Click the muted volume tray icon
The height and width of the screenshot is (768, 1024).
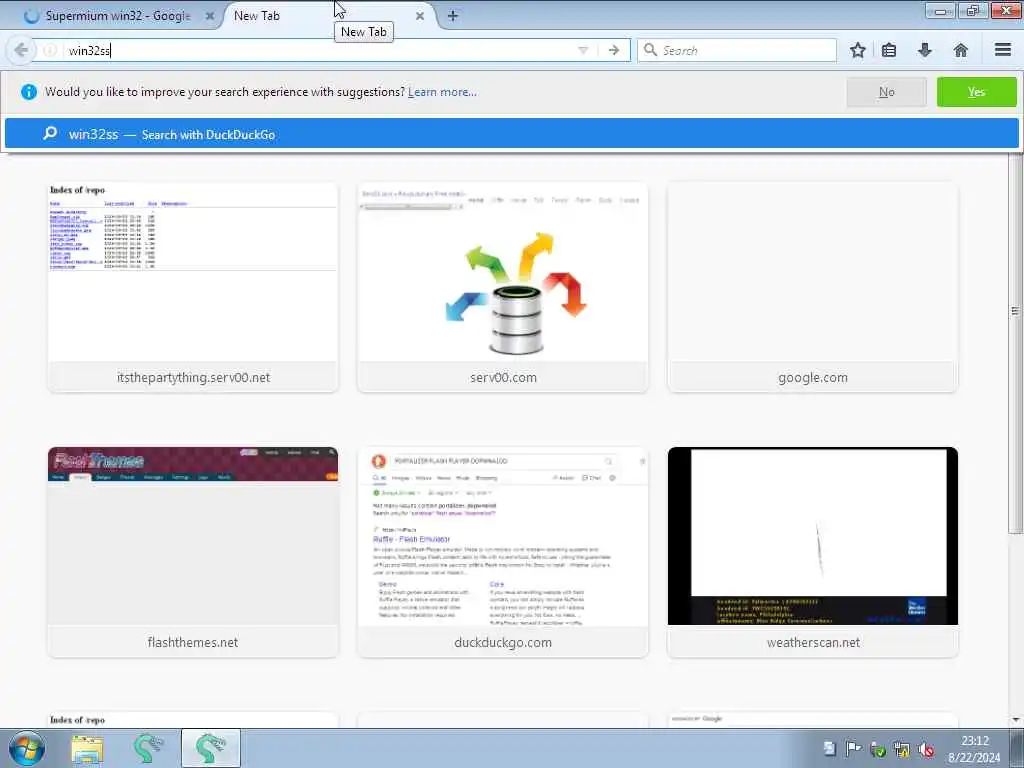(925, 749)
